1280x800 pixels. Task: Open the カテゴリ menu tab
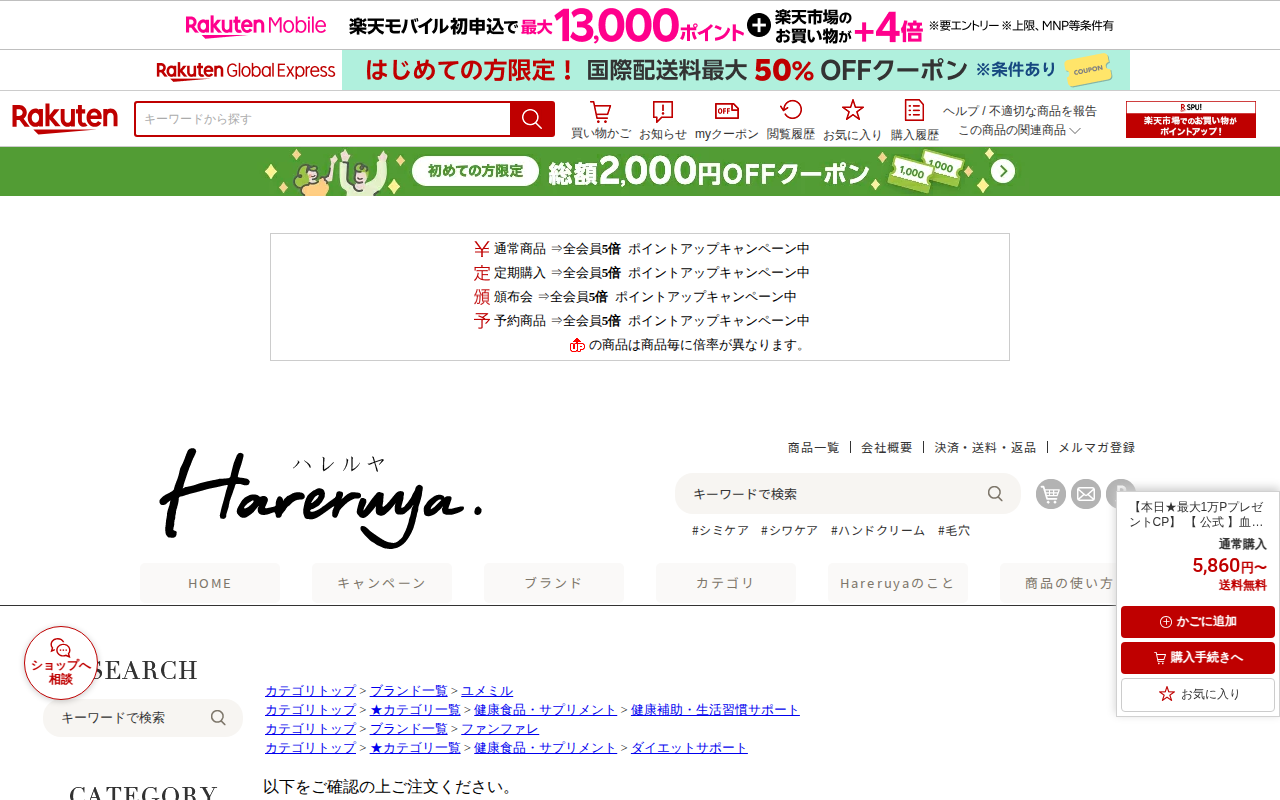coord(726,583)
